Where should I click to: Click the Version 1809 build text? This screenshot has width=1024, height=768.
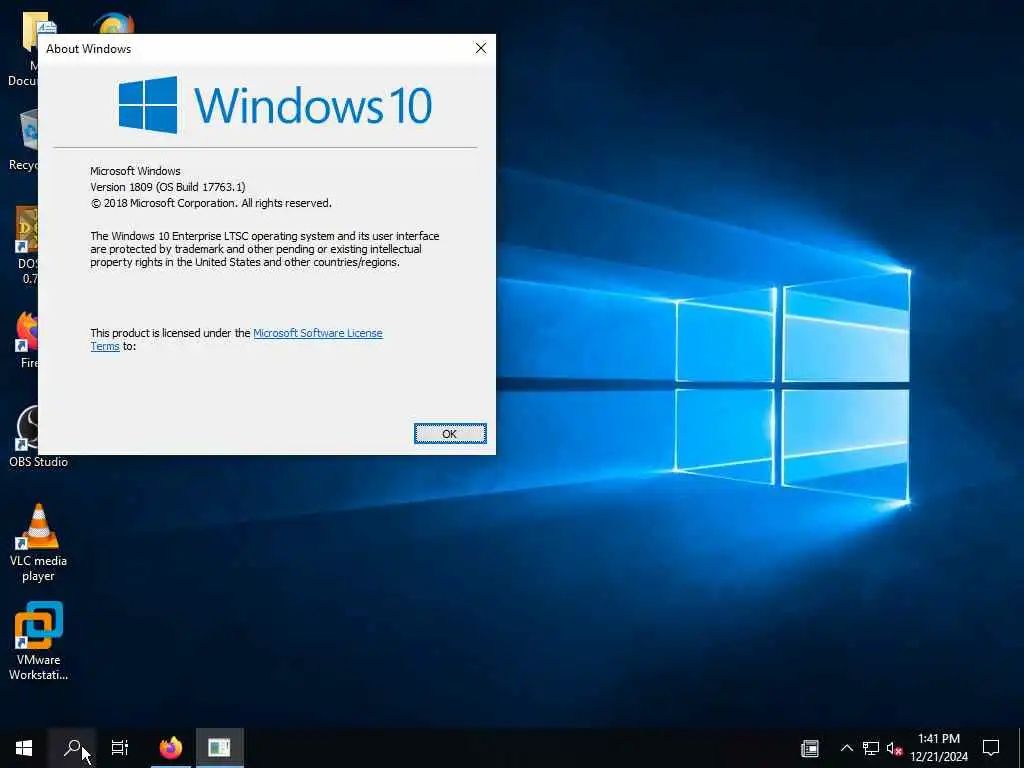pos(168,187)
